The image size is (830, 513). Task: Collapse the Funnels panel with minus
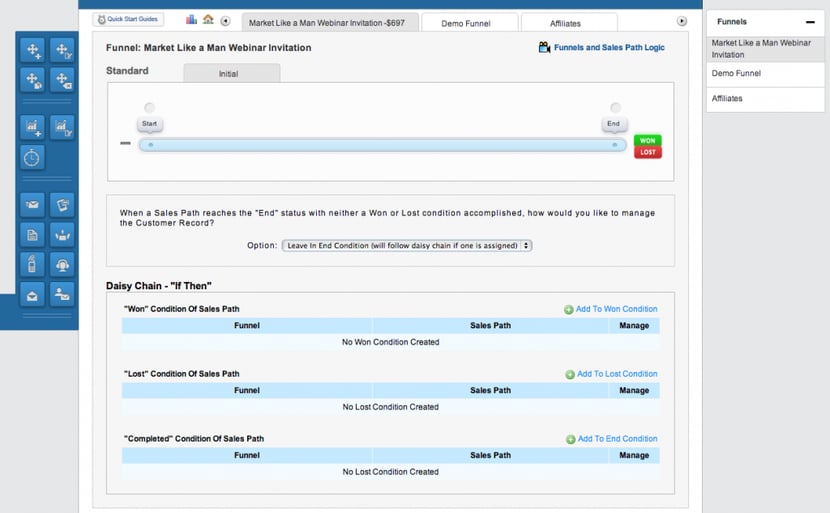(810, 22)
